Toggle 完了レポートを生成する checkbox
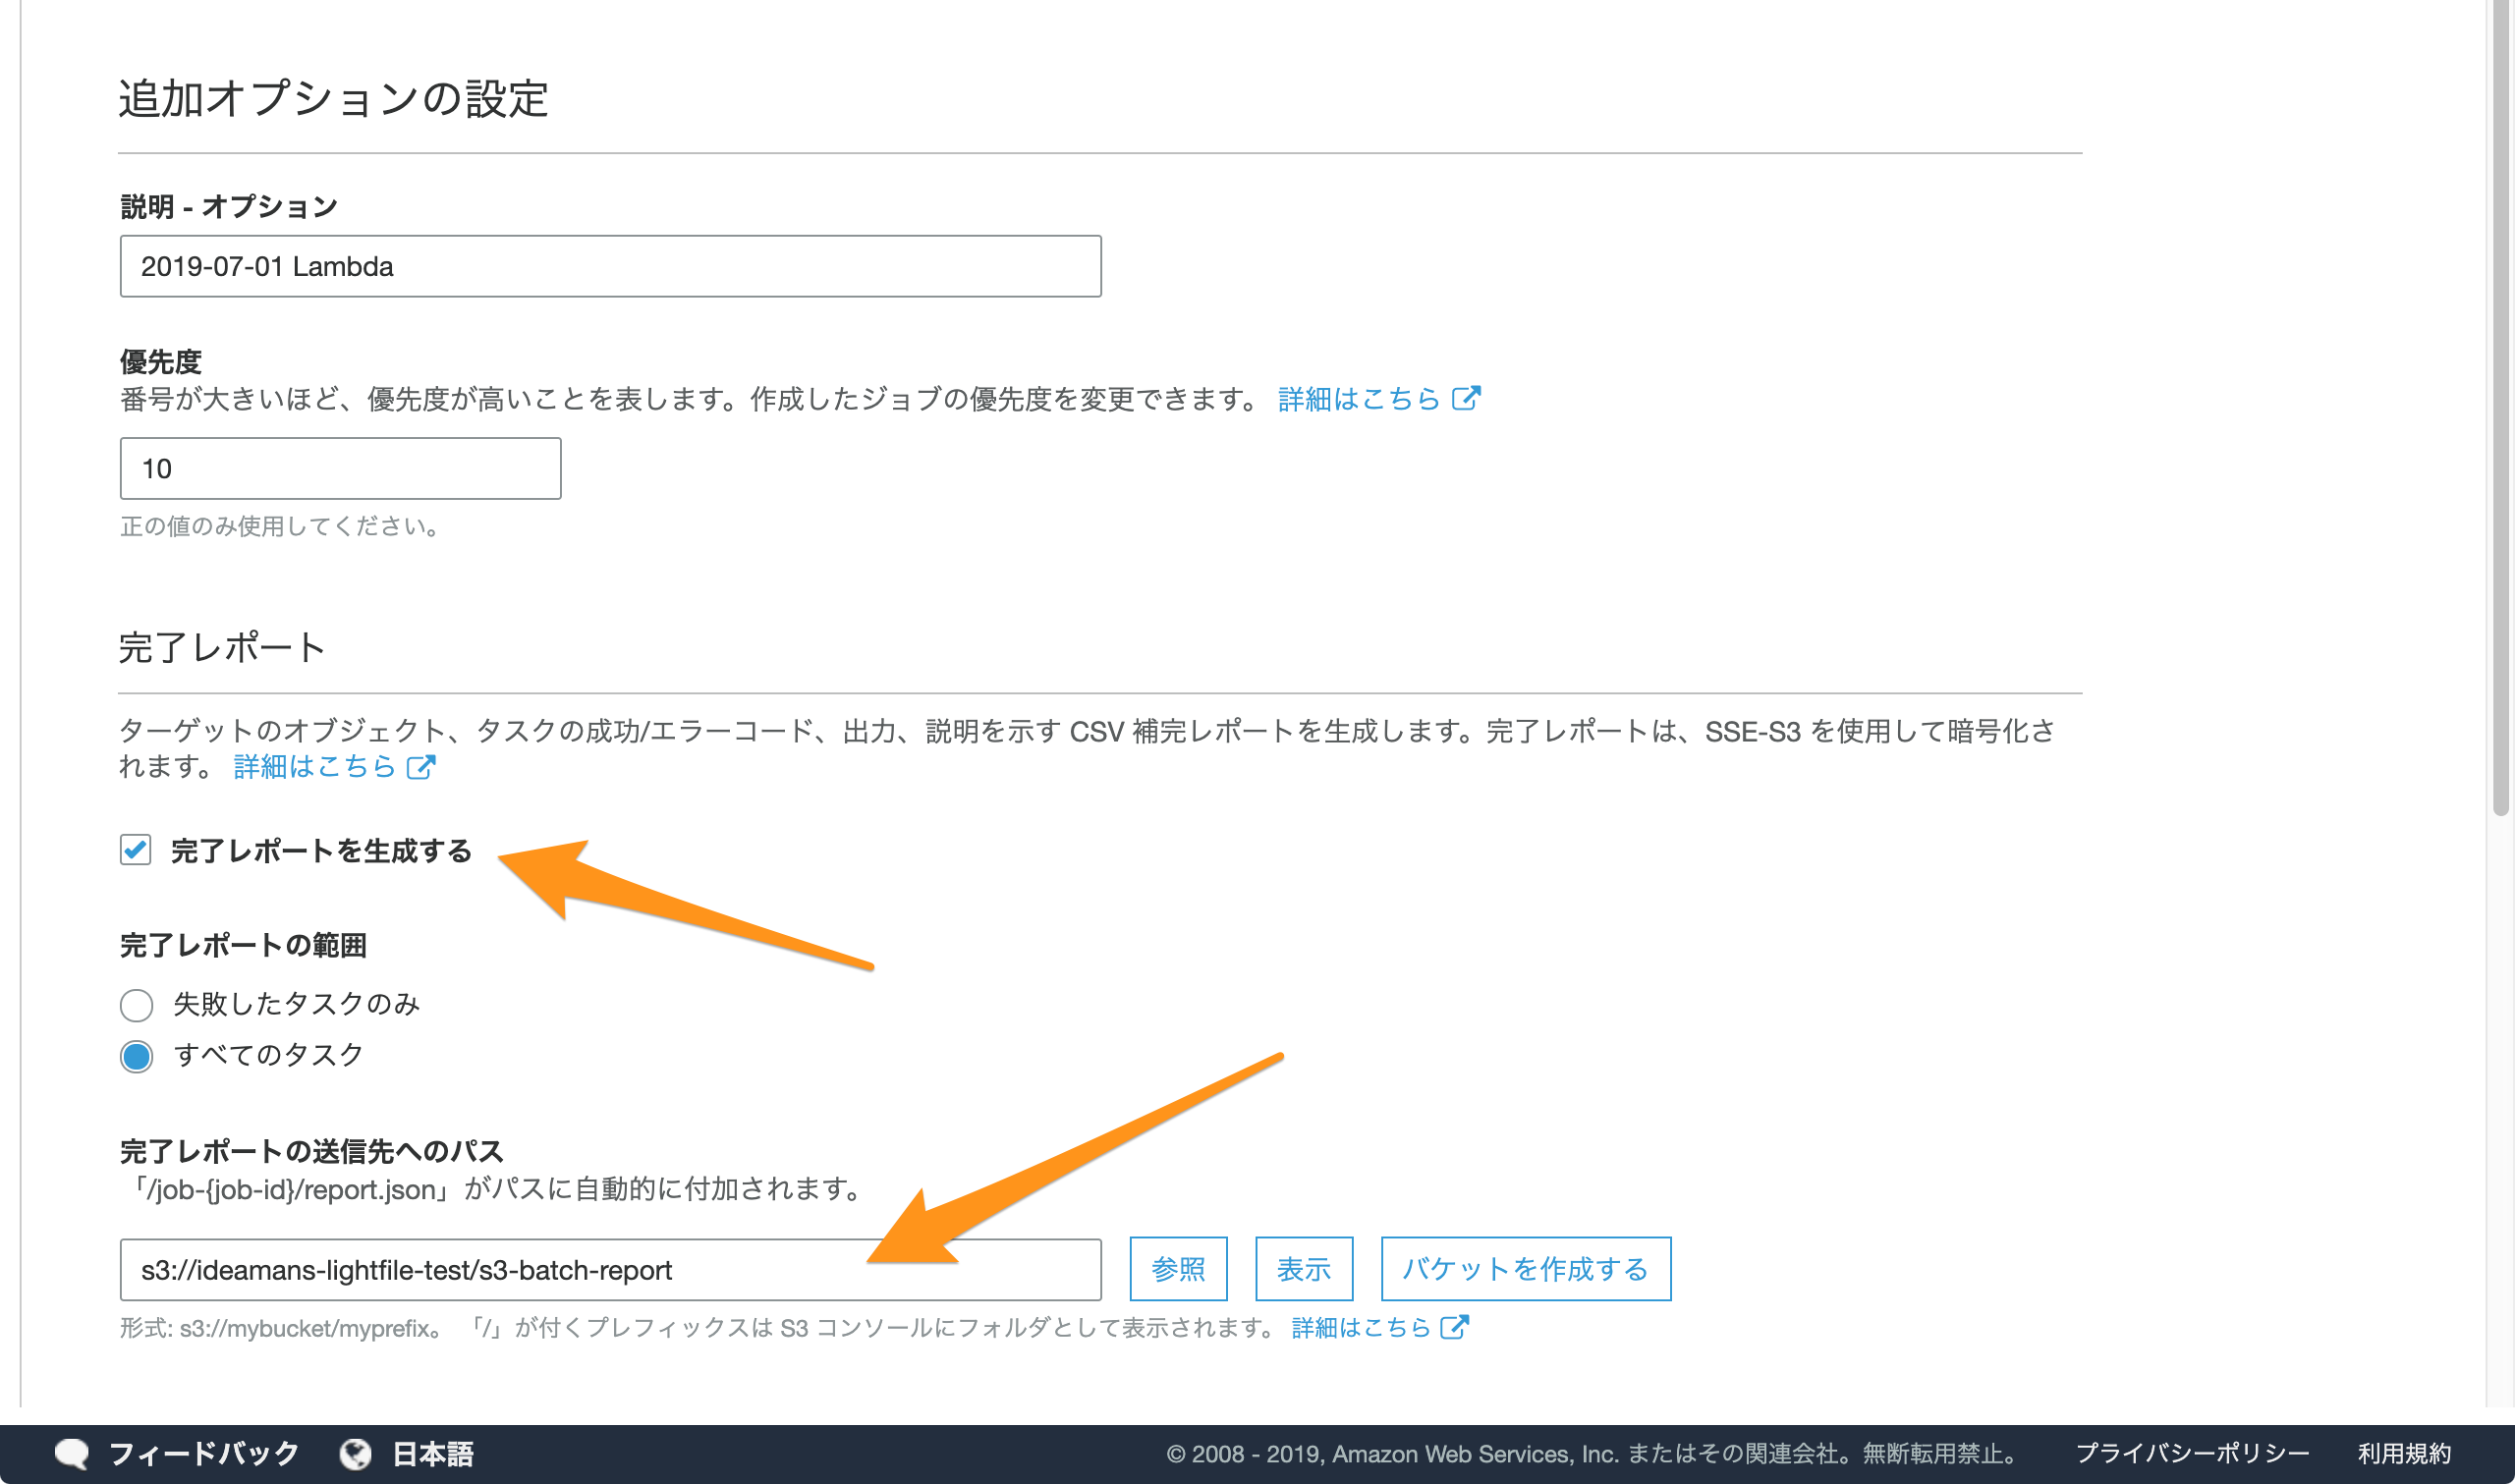The height and width of the screenshot is (1484, 2515). click(136, 850)
